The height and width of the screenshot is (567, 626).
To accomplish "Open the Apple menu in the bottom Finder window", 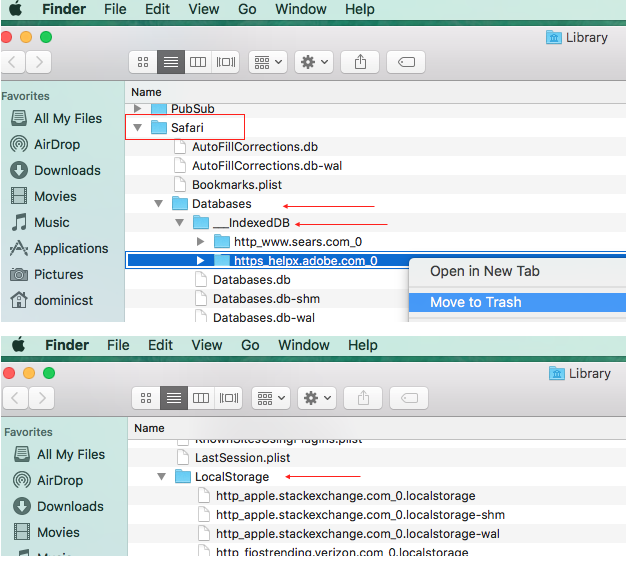I will click(18, 345).
